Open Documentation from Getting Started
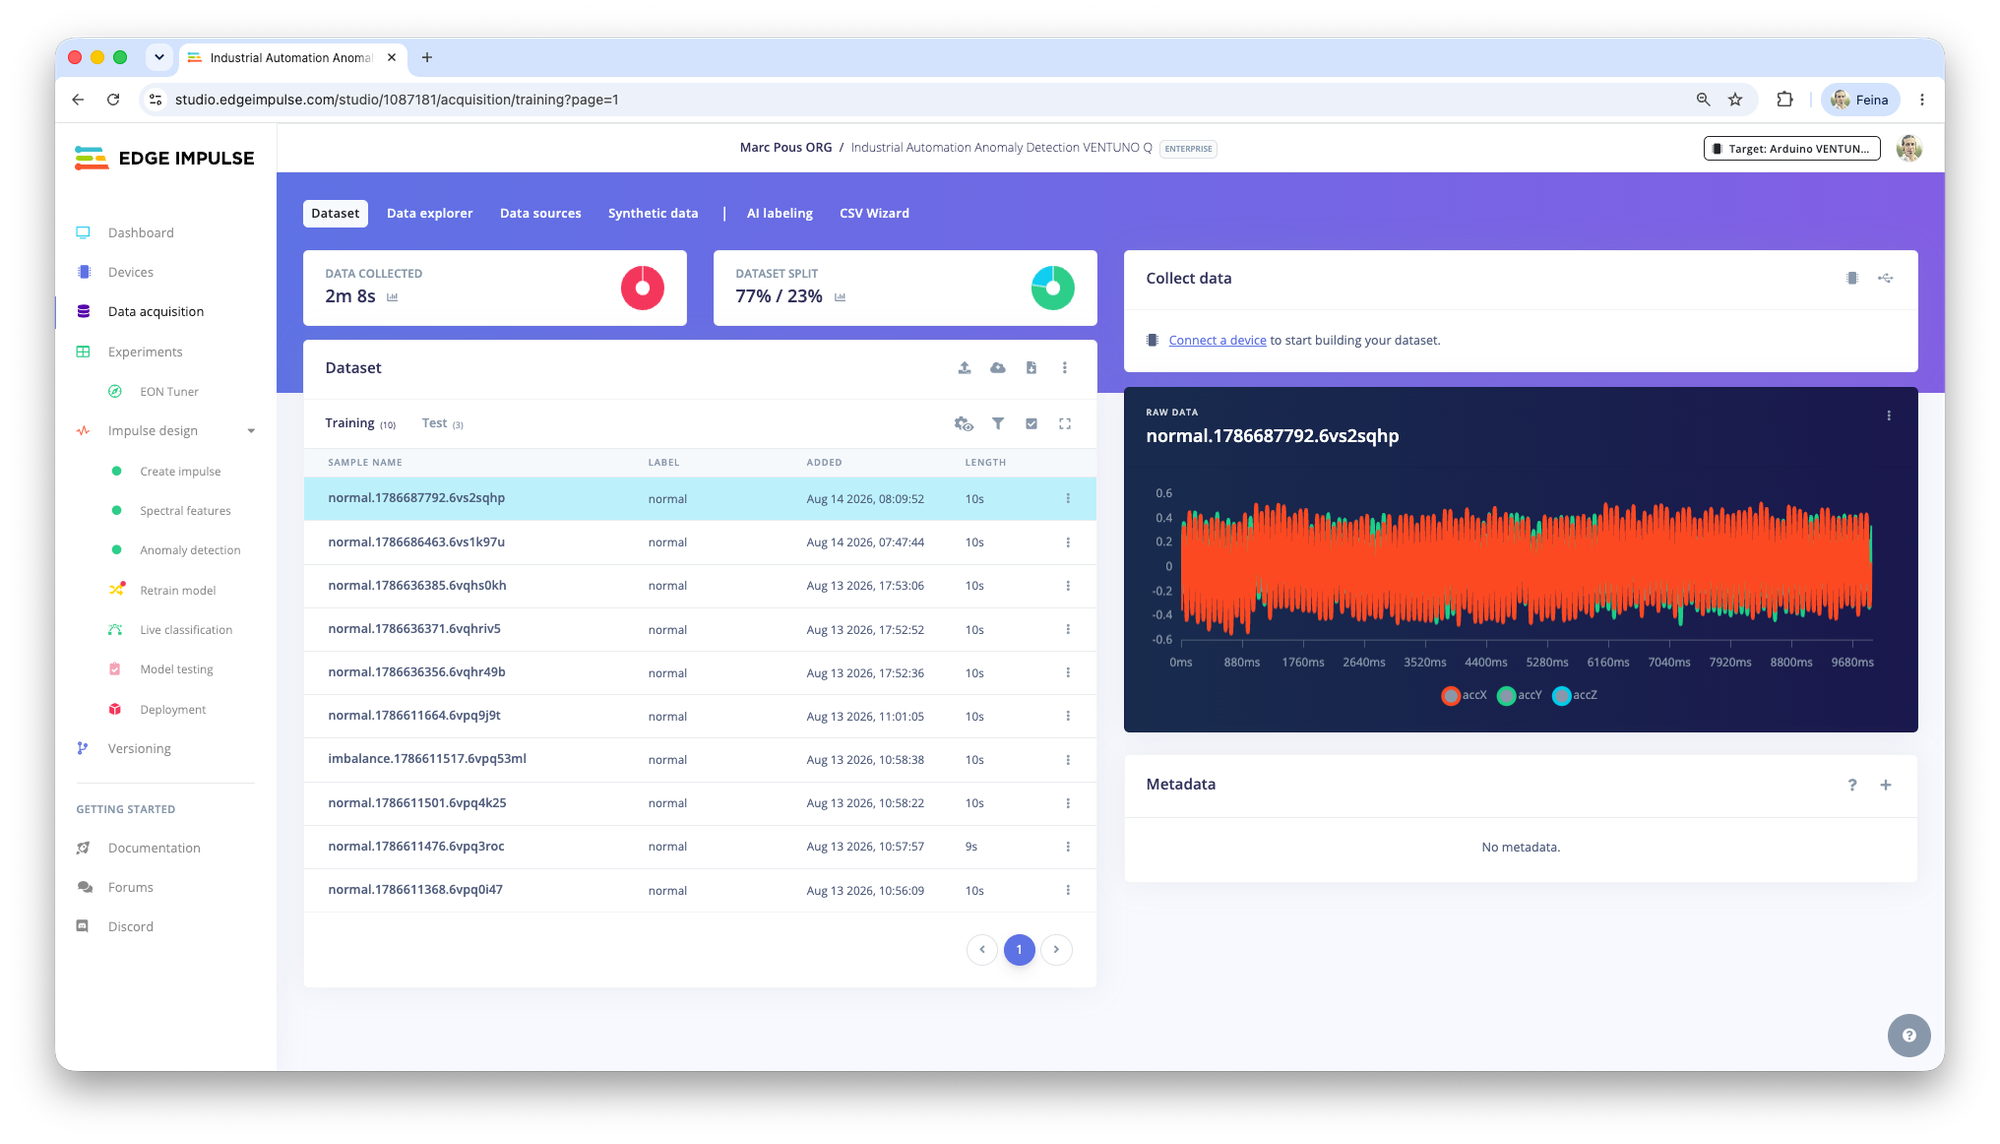The image size is (2000, 1144). (154, 848)
